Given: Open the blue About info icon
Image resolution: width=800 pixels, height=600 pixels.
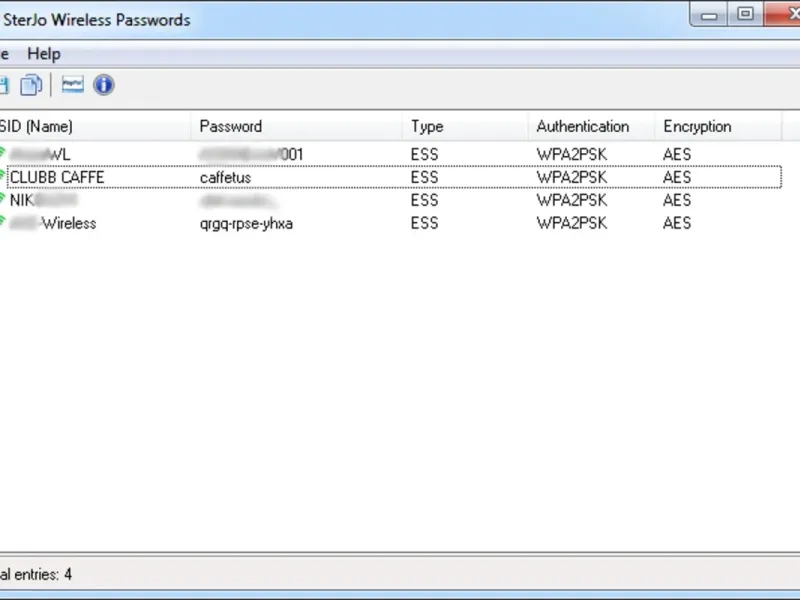Looking at the screenshot, I should pos(104,85).
